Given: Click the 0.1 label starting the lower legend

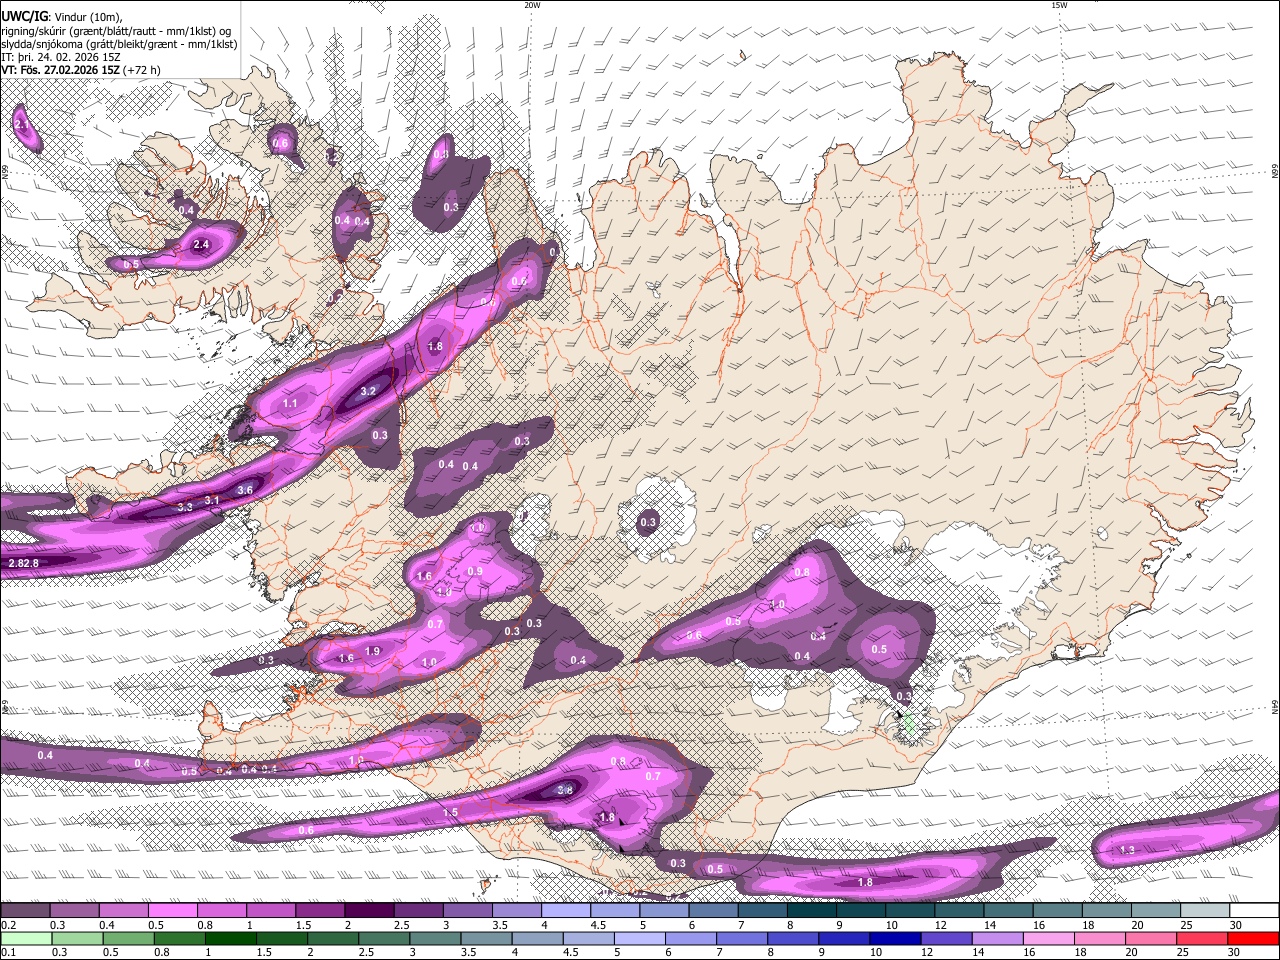Looking at the screenshot, I should tap(8, 952).
